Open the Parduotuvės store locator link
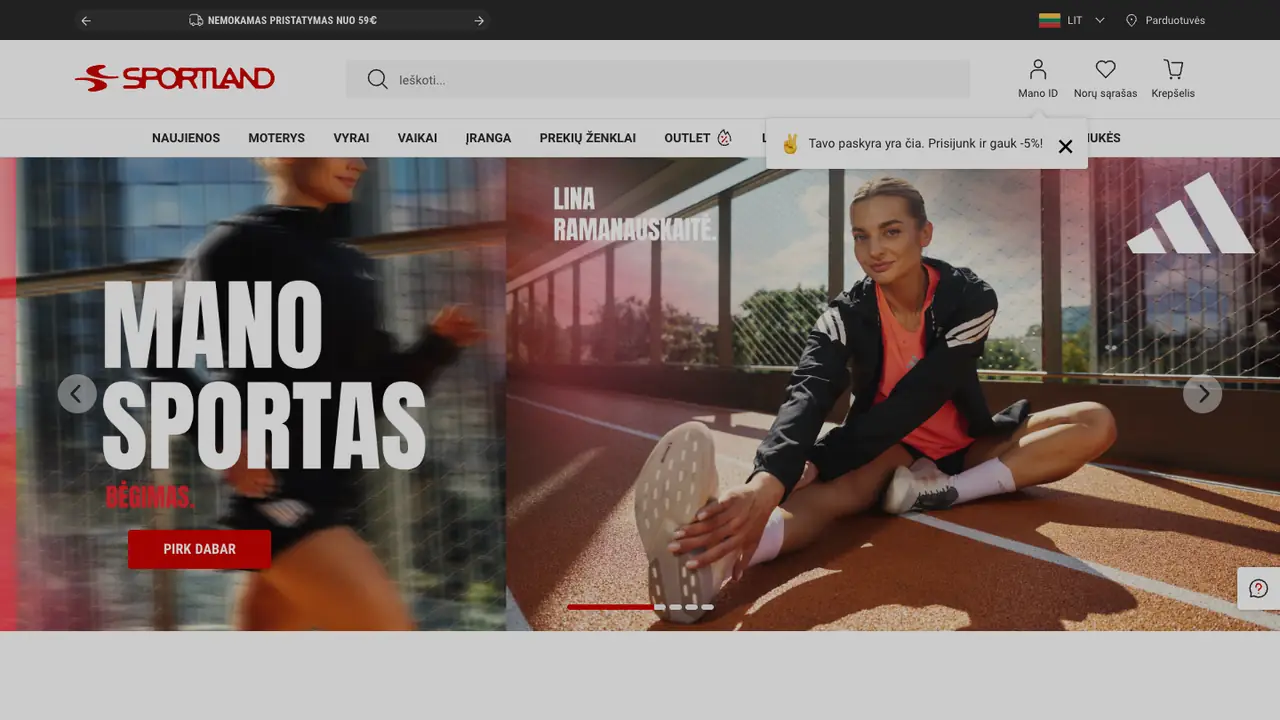 pyautogui.click(x=1165, y=20)
